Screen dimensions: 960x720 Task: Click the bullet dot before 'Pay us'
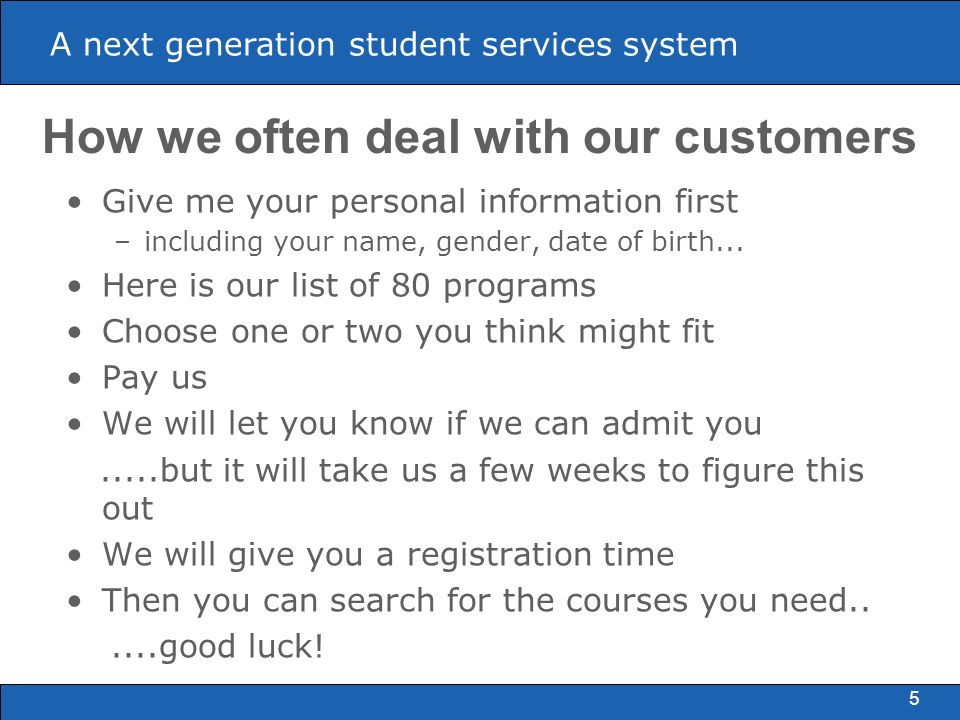(x=75, y=378)
